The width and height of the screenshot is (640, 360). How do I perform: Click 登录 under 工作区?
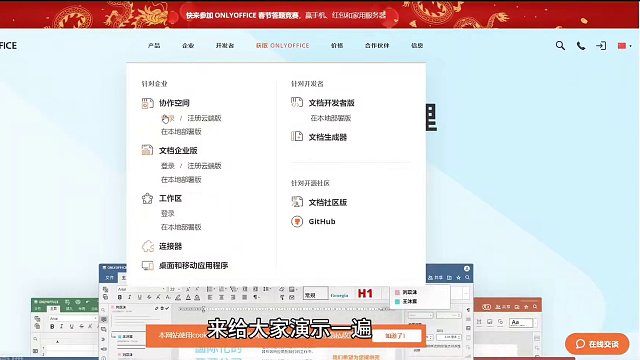pos(168,213)
